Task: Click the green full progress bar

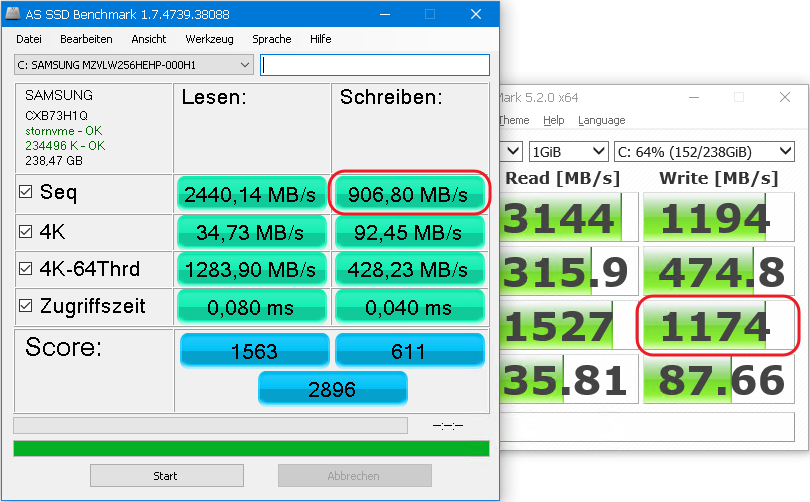Action: (x=251, y=448)
